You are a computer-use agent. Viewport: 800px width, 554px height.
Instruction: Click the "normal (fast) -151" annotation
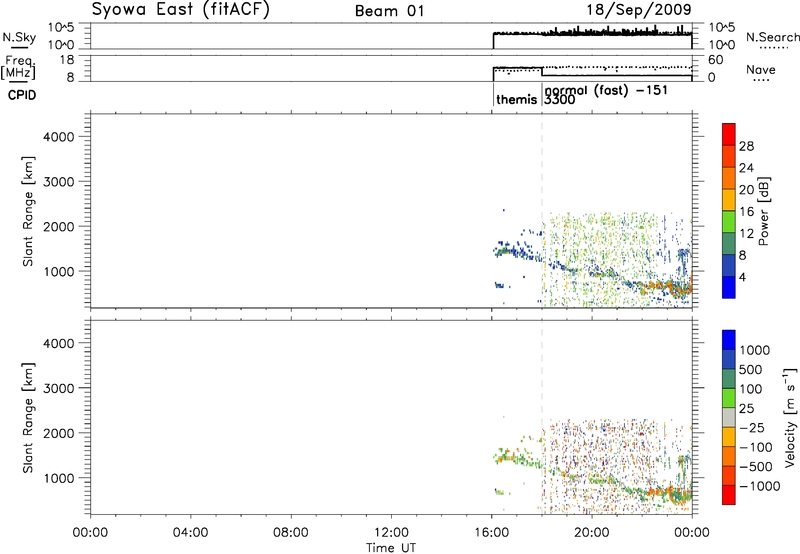606,91
